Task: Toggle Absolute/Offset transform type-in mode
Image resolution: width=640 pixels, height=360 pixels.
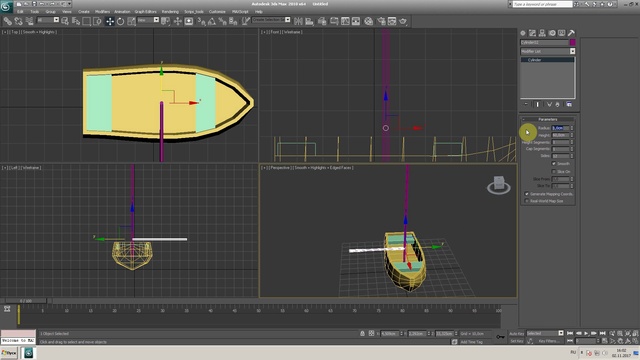Action: click(371, 333)
